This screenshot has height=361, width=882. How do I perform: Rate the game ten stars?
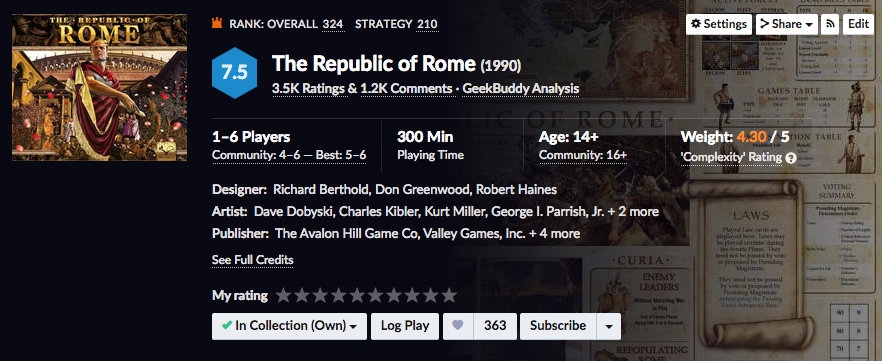449,295
